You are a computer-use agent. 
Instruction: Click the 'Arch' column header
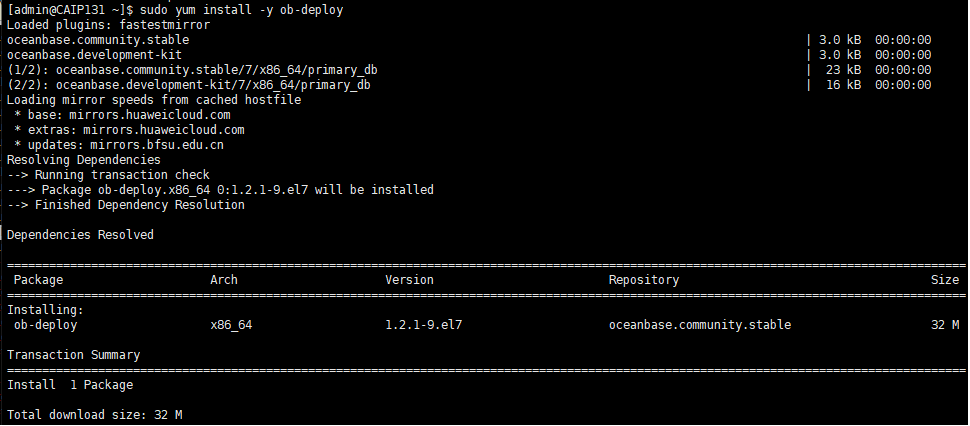[x=224, y=280]
